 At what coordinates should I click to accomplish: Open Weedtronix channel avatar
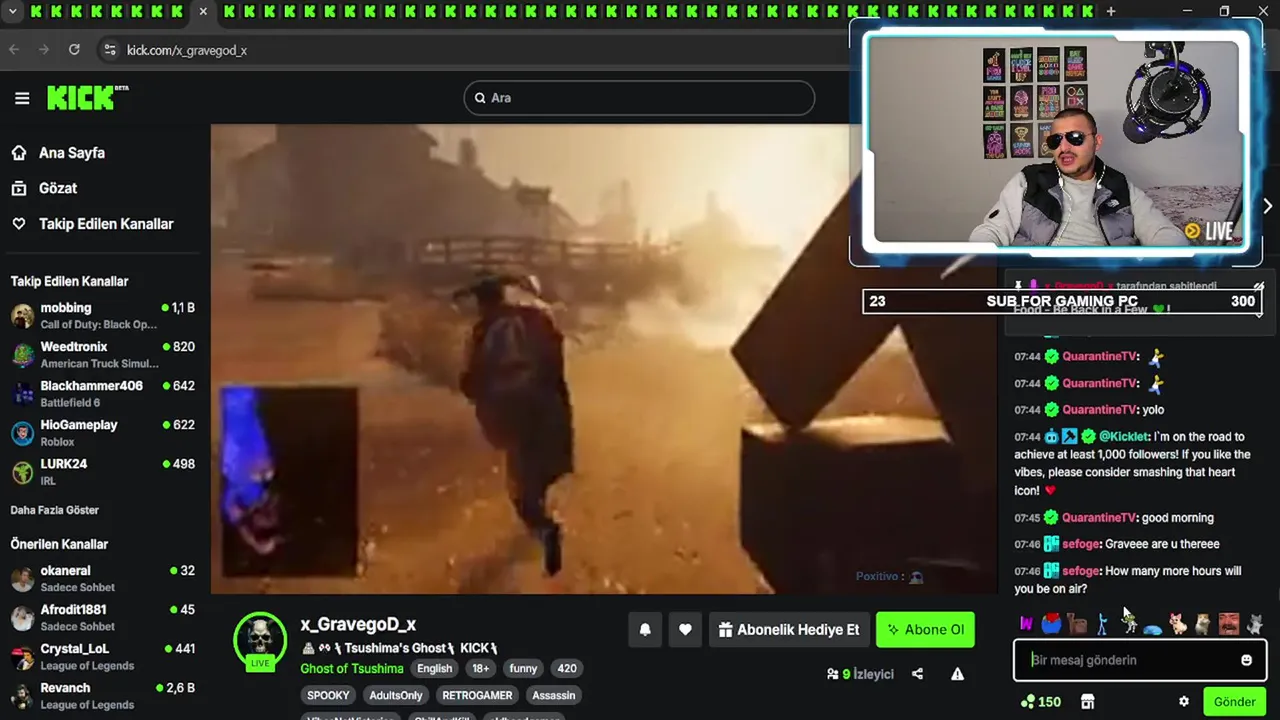tap(23, 355)
